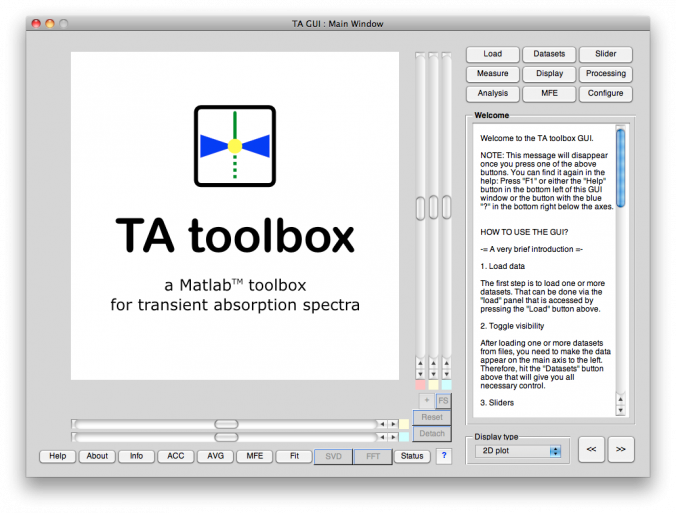Viewport: 676px width, 513px height.
Task: Click Welcome text scrollbar up arrow
Action: [620, 399]
